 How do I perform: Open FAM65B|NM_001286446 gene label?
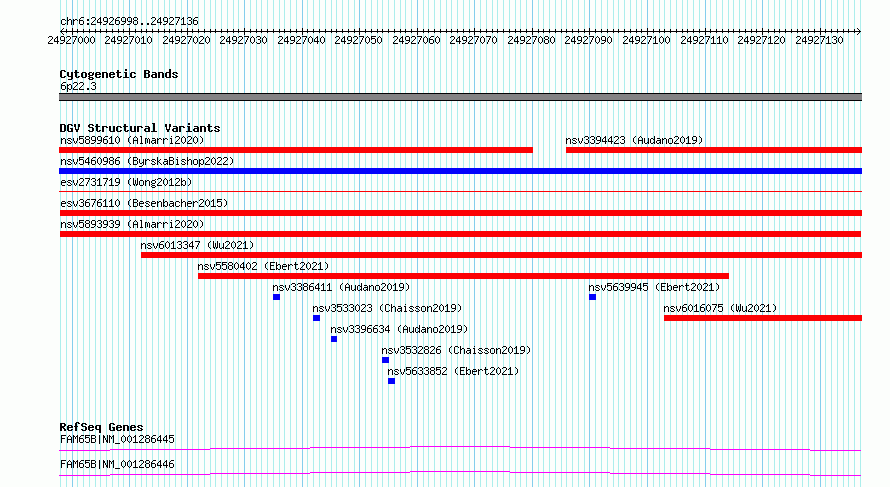point(117,464)
